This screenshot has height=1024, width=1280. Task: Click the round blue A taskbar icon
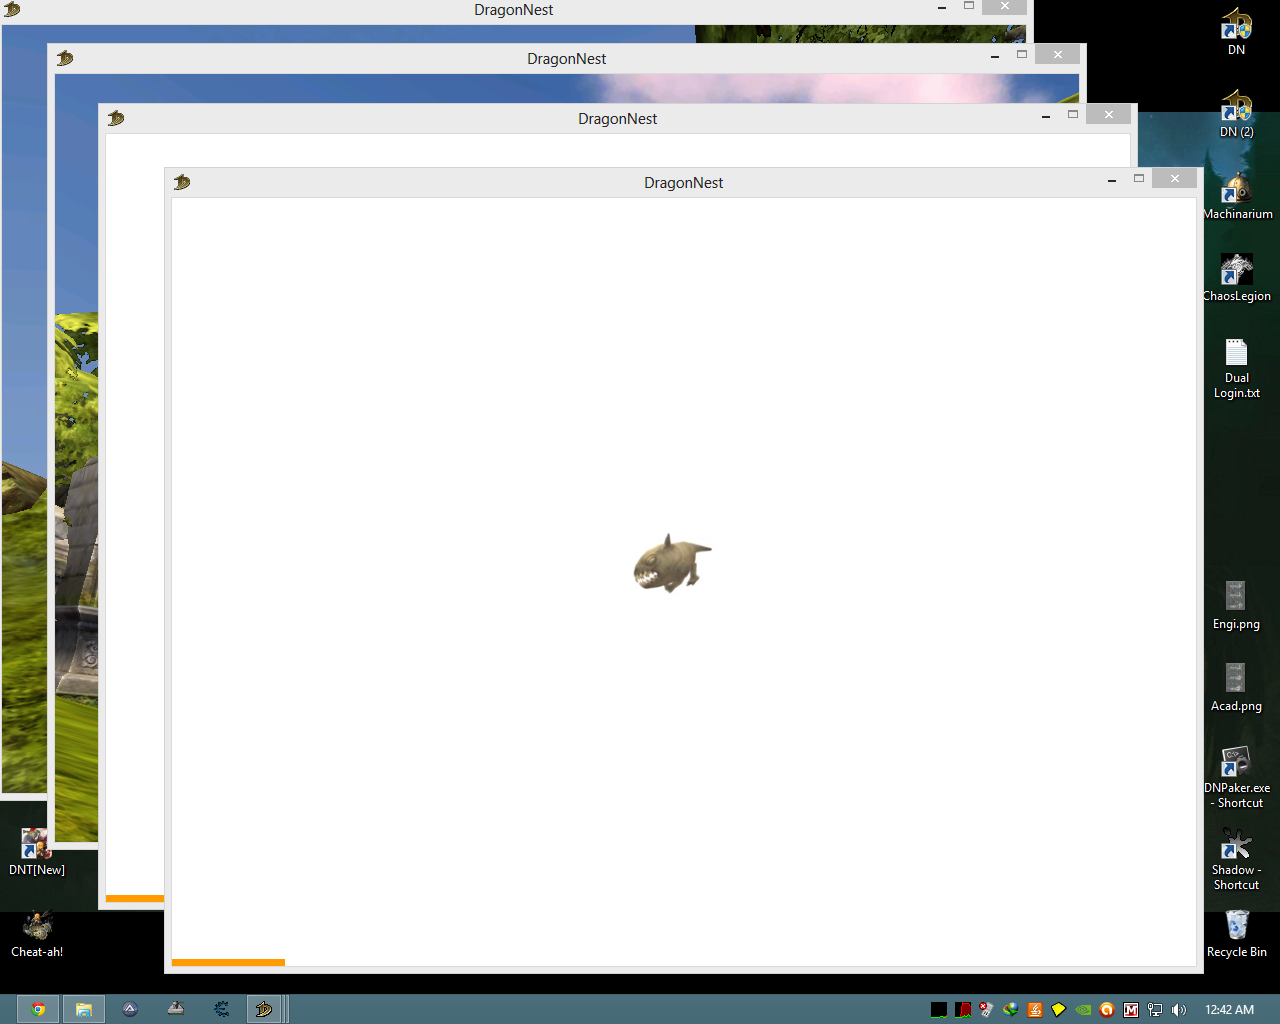pyautogui.click(x=130, y=1009)
